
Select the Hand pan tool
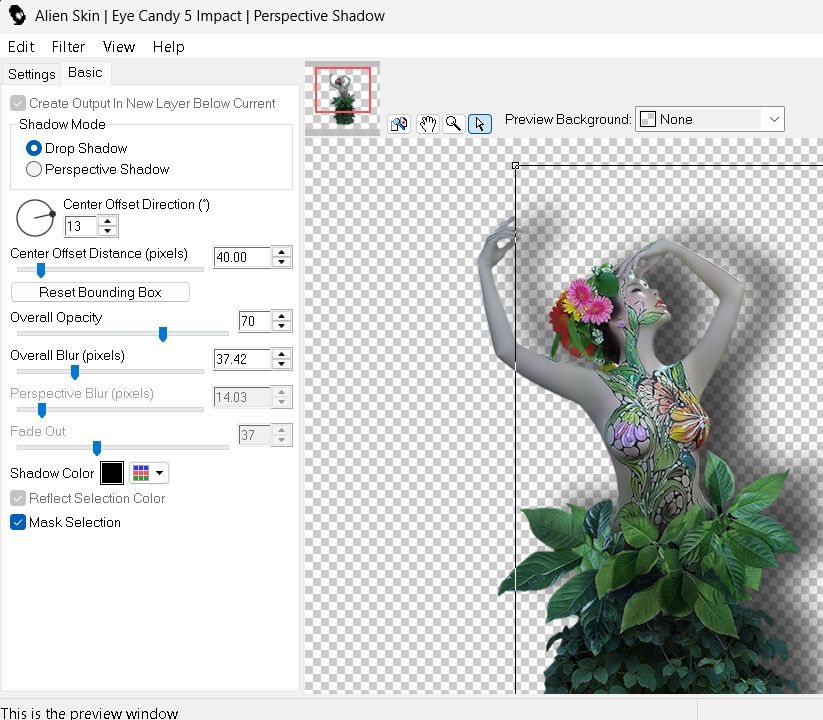click(427, 124)
